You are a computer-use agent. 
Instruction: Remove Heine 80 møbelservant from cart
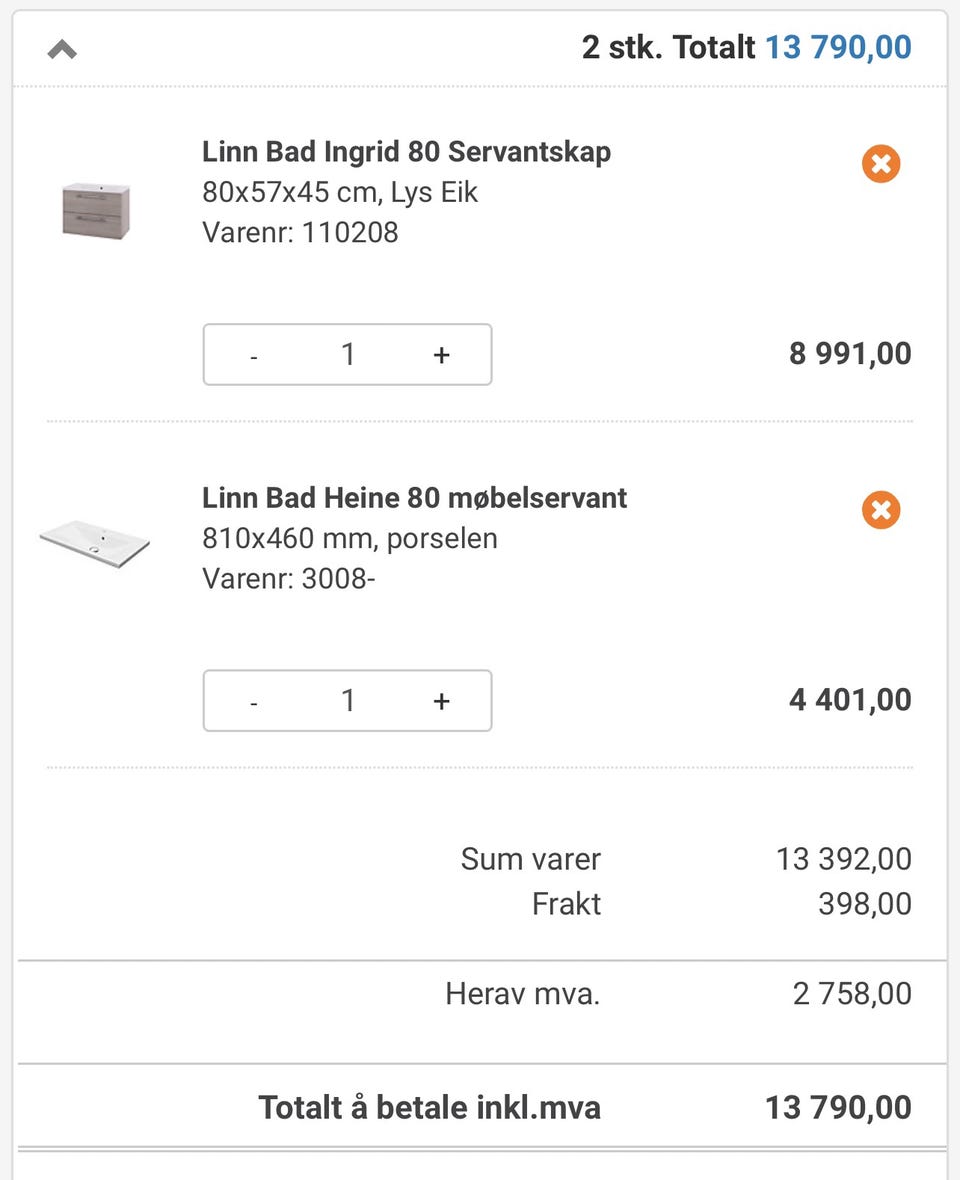[881, 510]
